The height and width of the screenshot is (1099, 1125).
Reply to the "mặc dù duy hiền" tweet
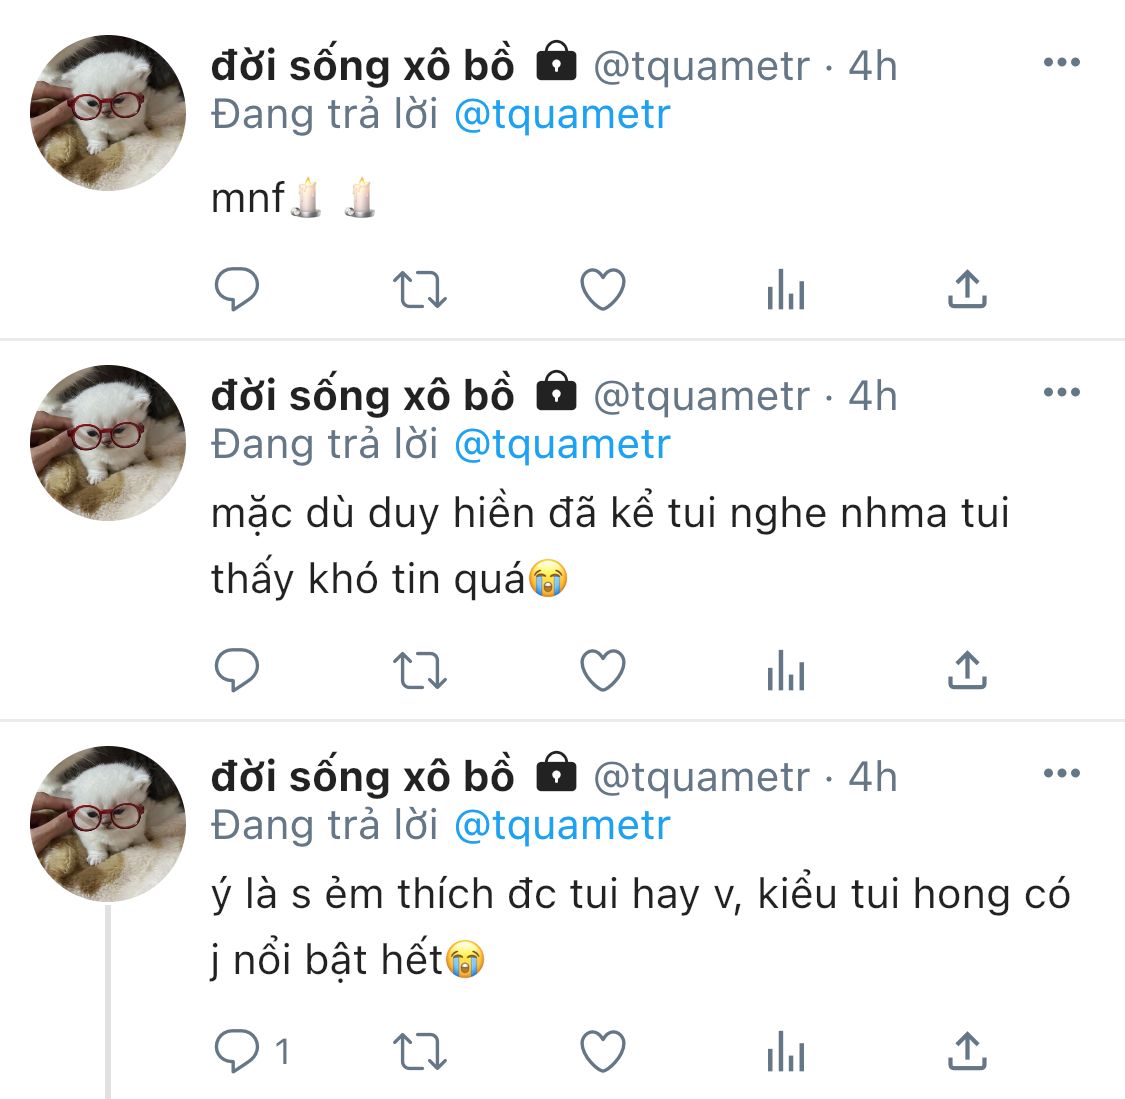[237, 671]
